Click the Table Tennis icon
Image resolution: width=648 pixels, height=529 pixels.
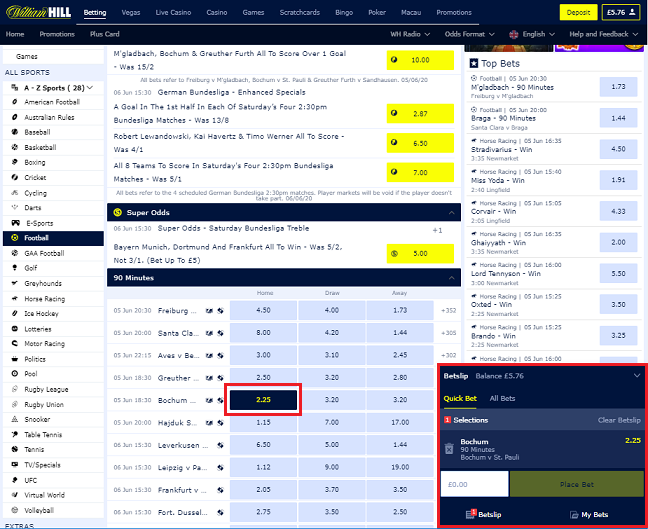15,434
